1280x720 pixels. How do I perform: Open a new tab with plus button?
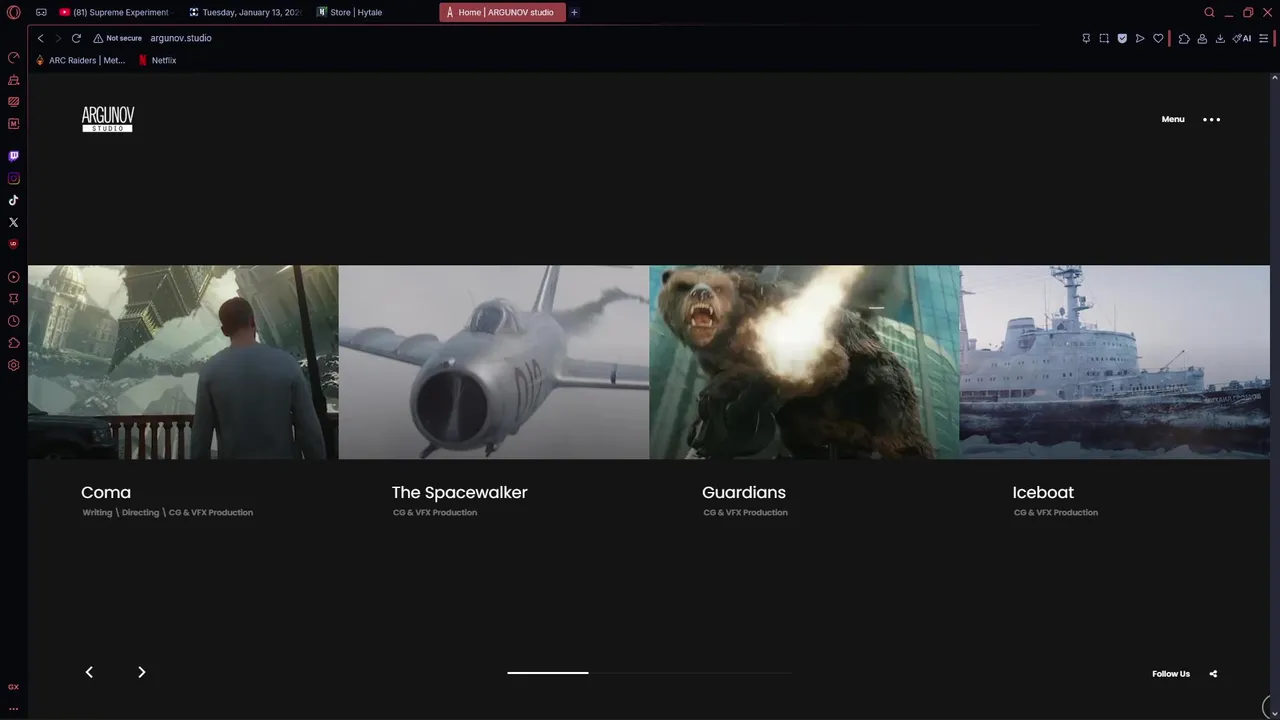click(574, 12)
